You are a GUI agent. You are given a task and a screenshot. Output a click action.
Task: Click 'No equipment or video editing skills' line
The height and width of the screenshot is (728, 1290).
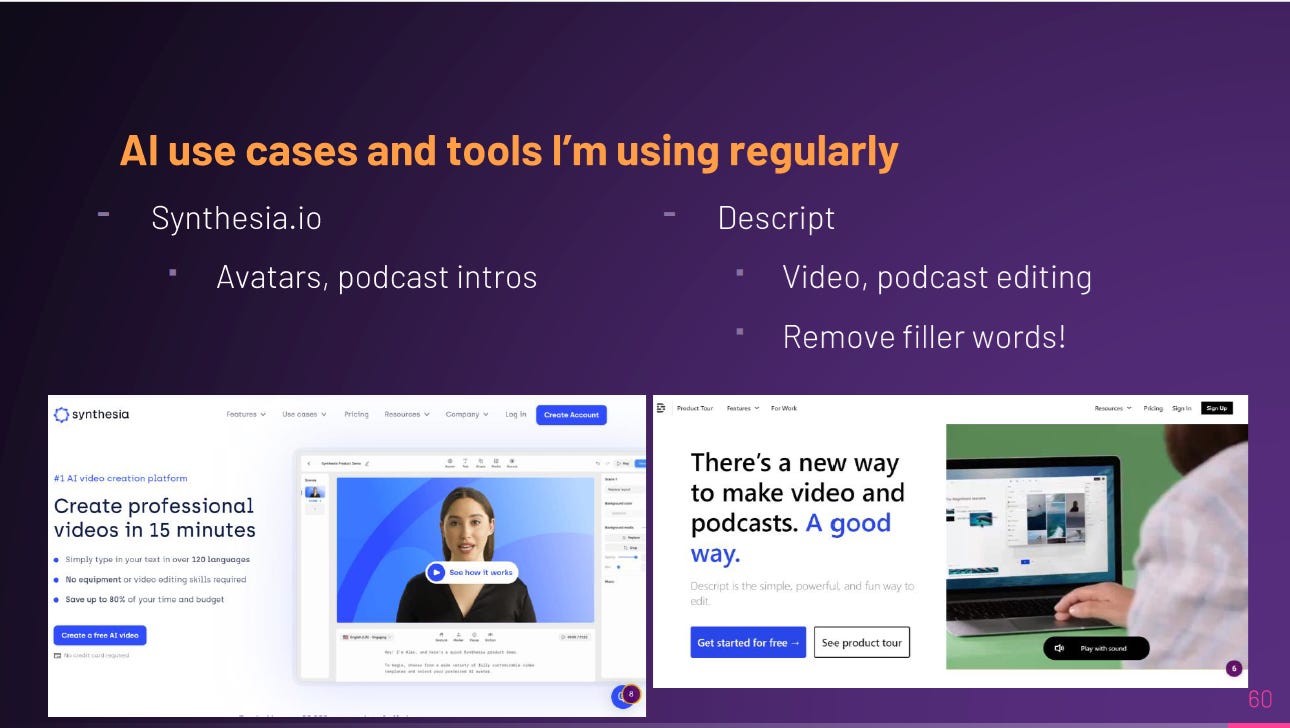pyautogui.click(x=156, y=579)
